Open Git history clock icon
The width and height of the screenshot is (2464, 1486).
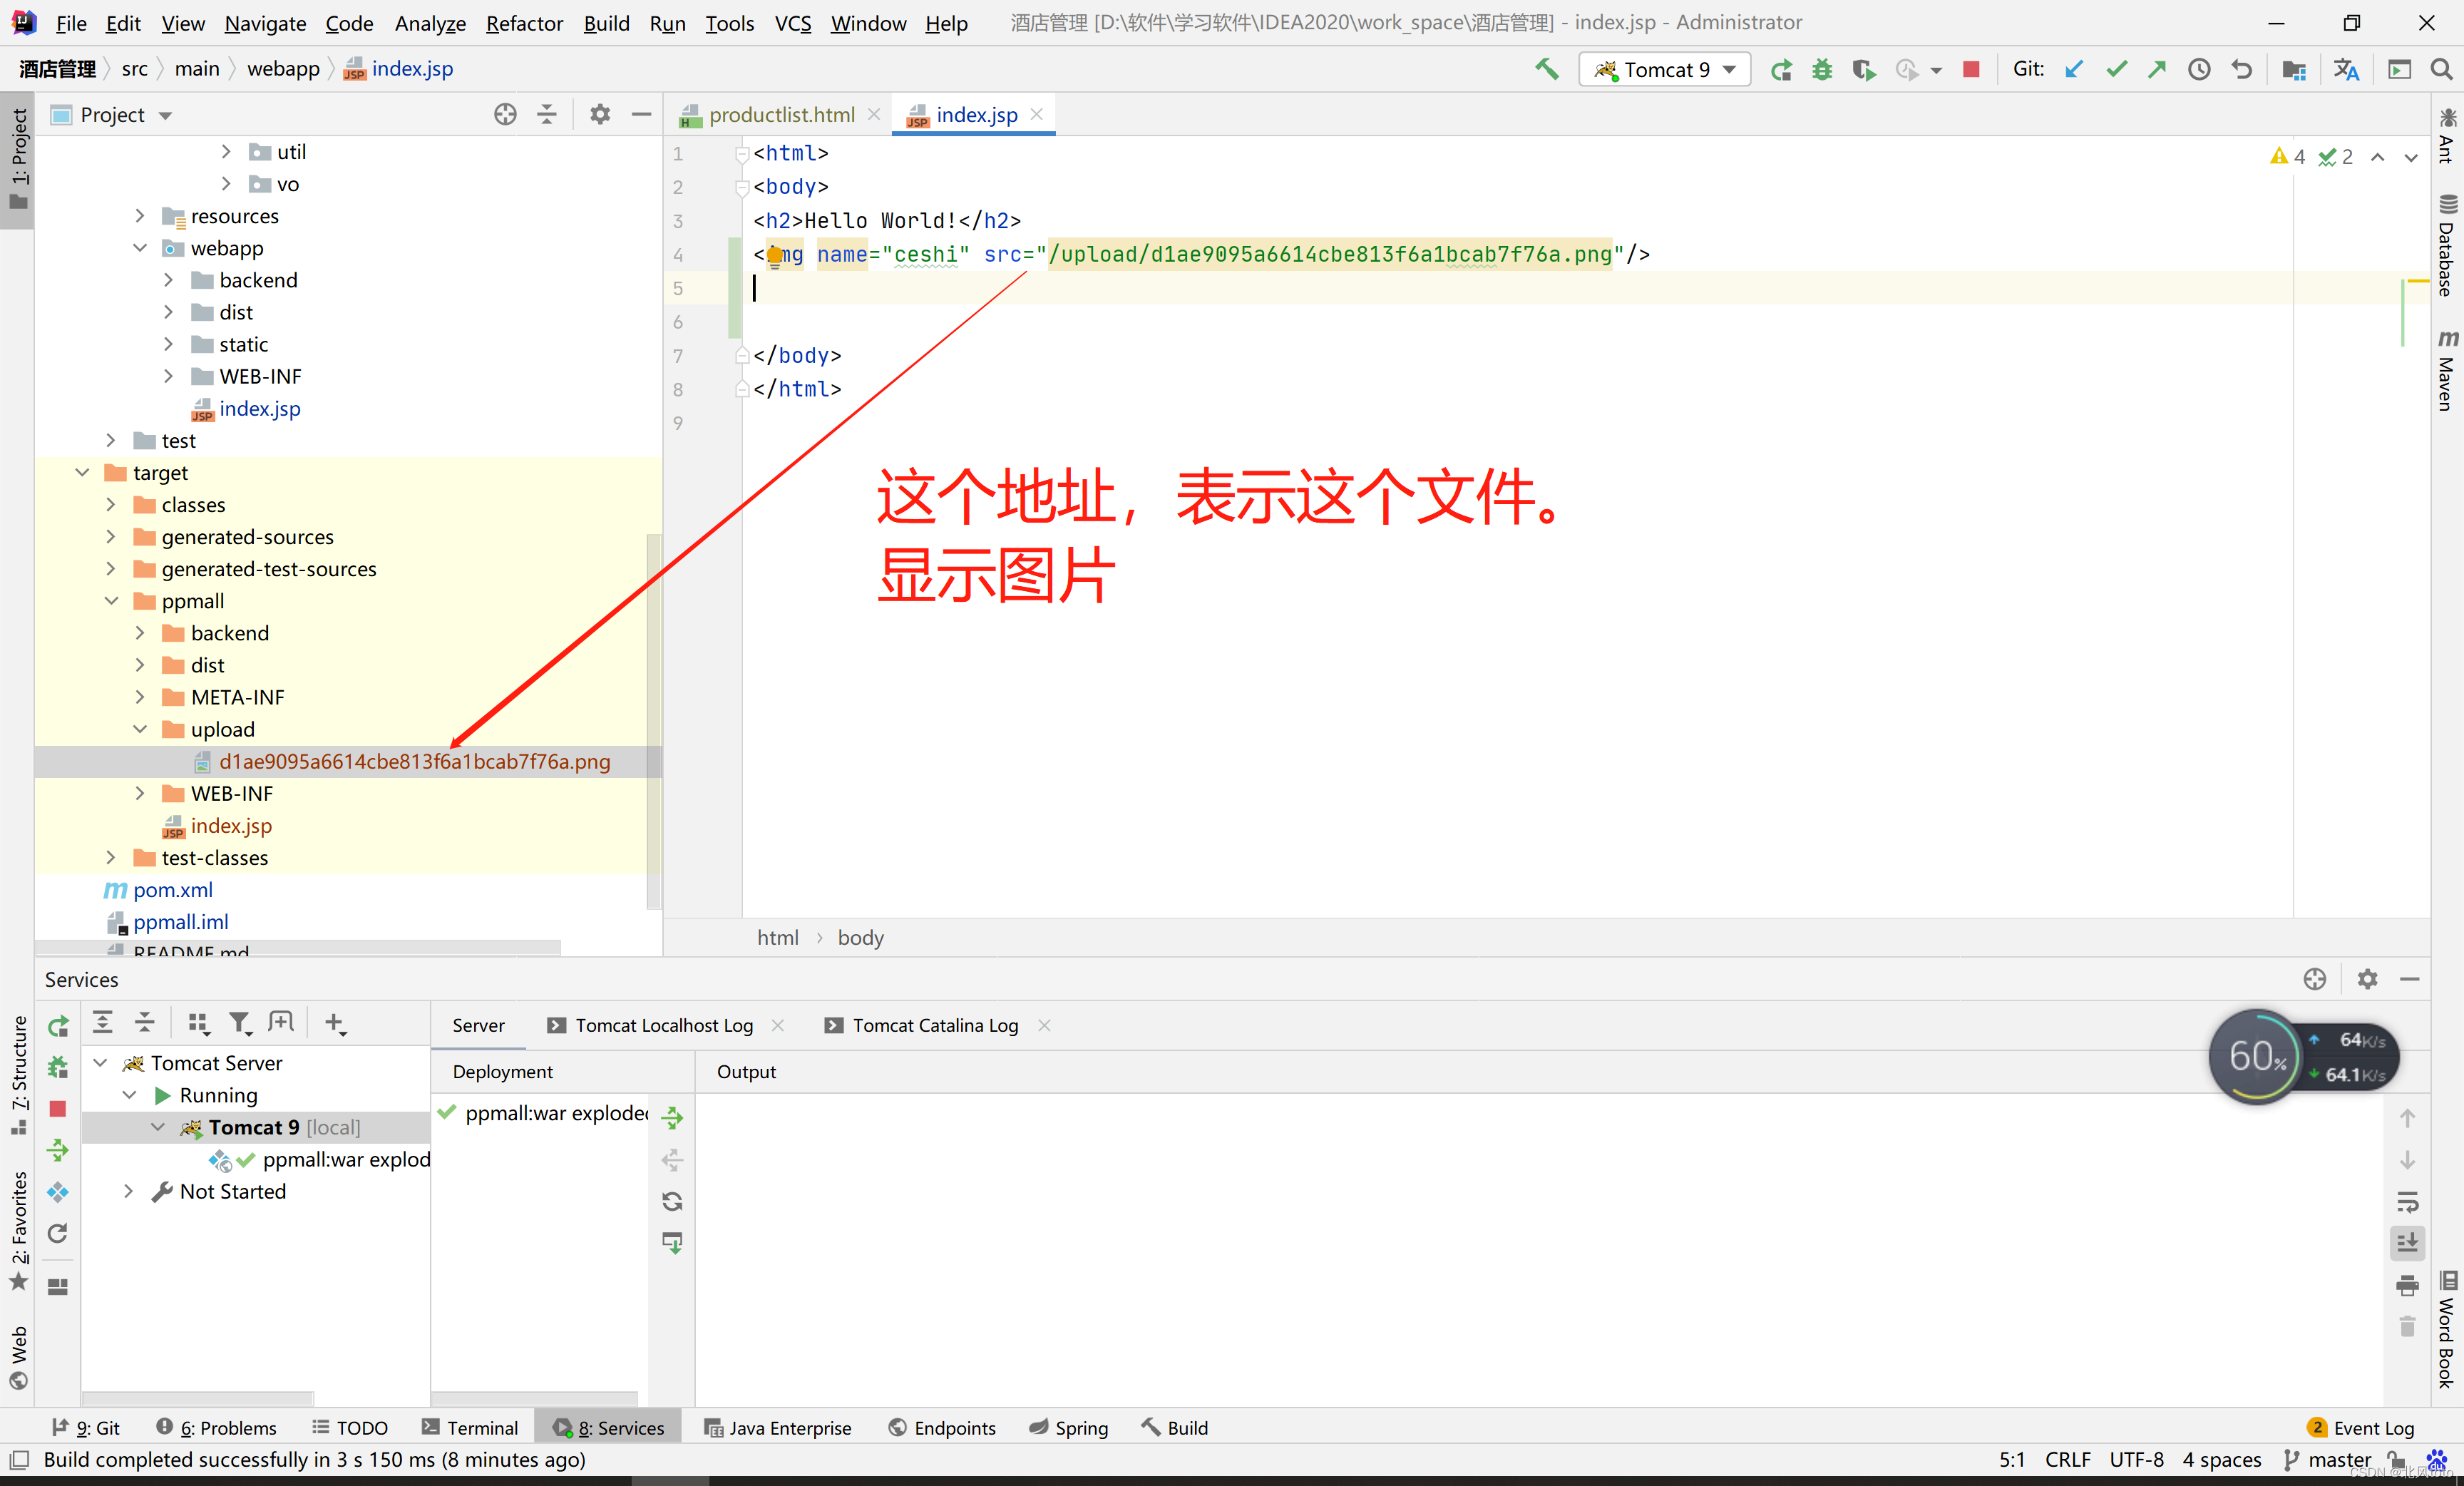point(2199,69)
